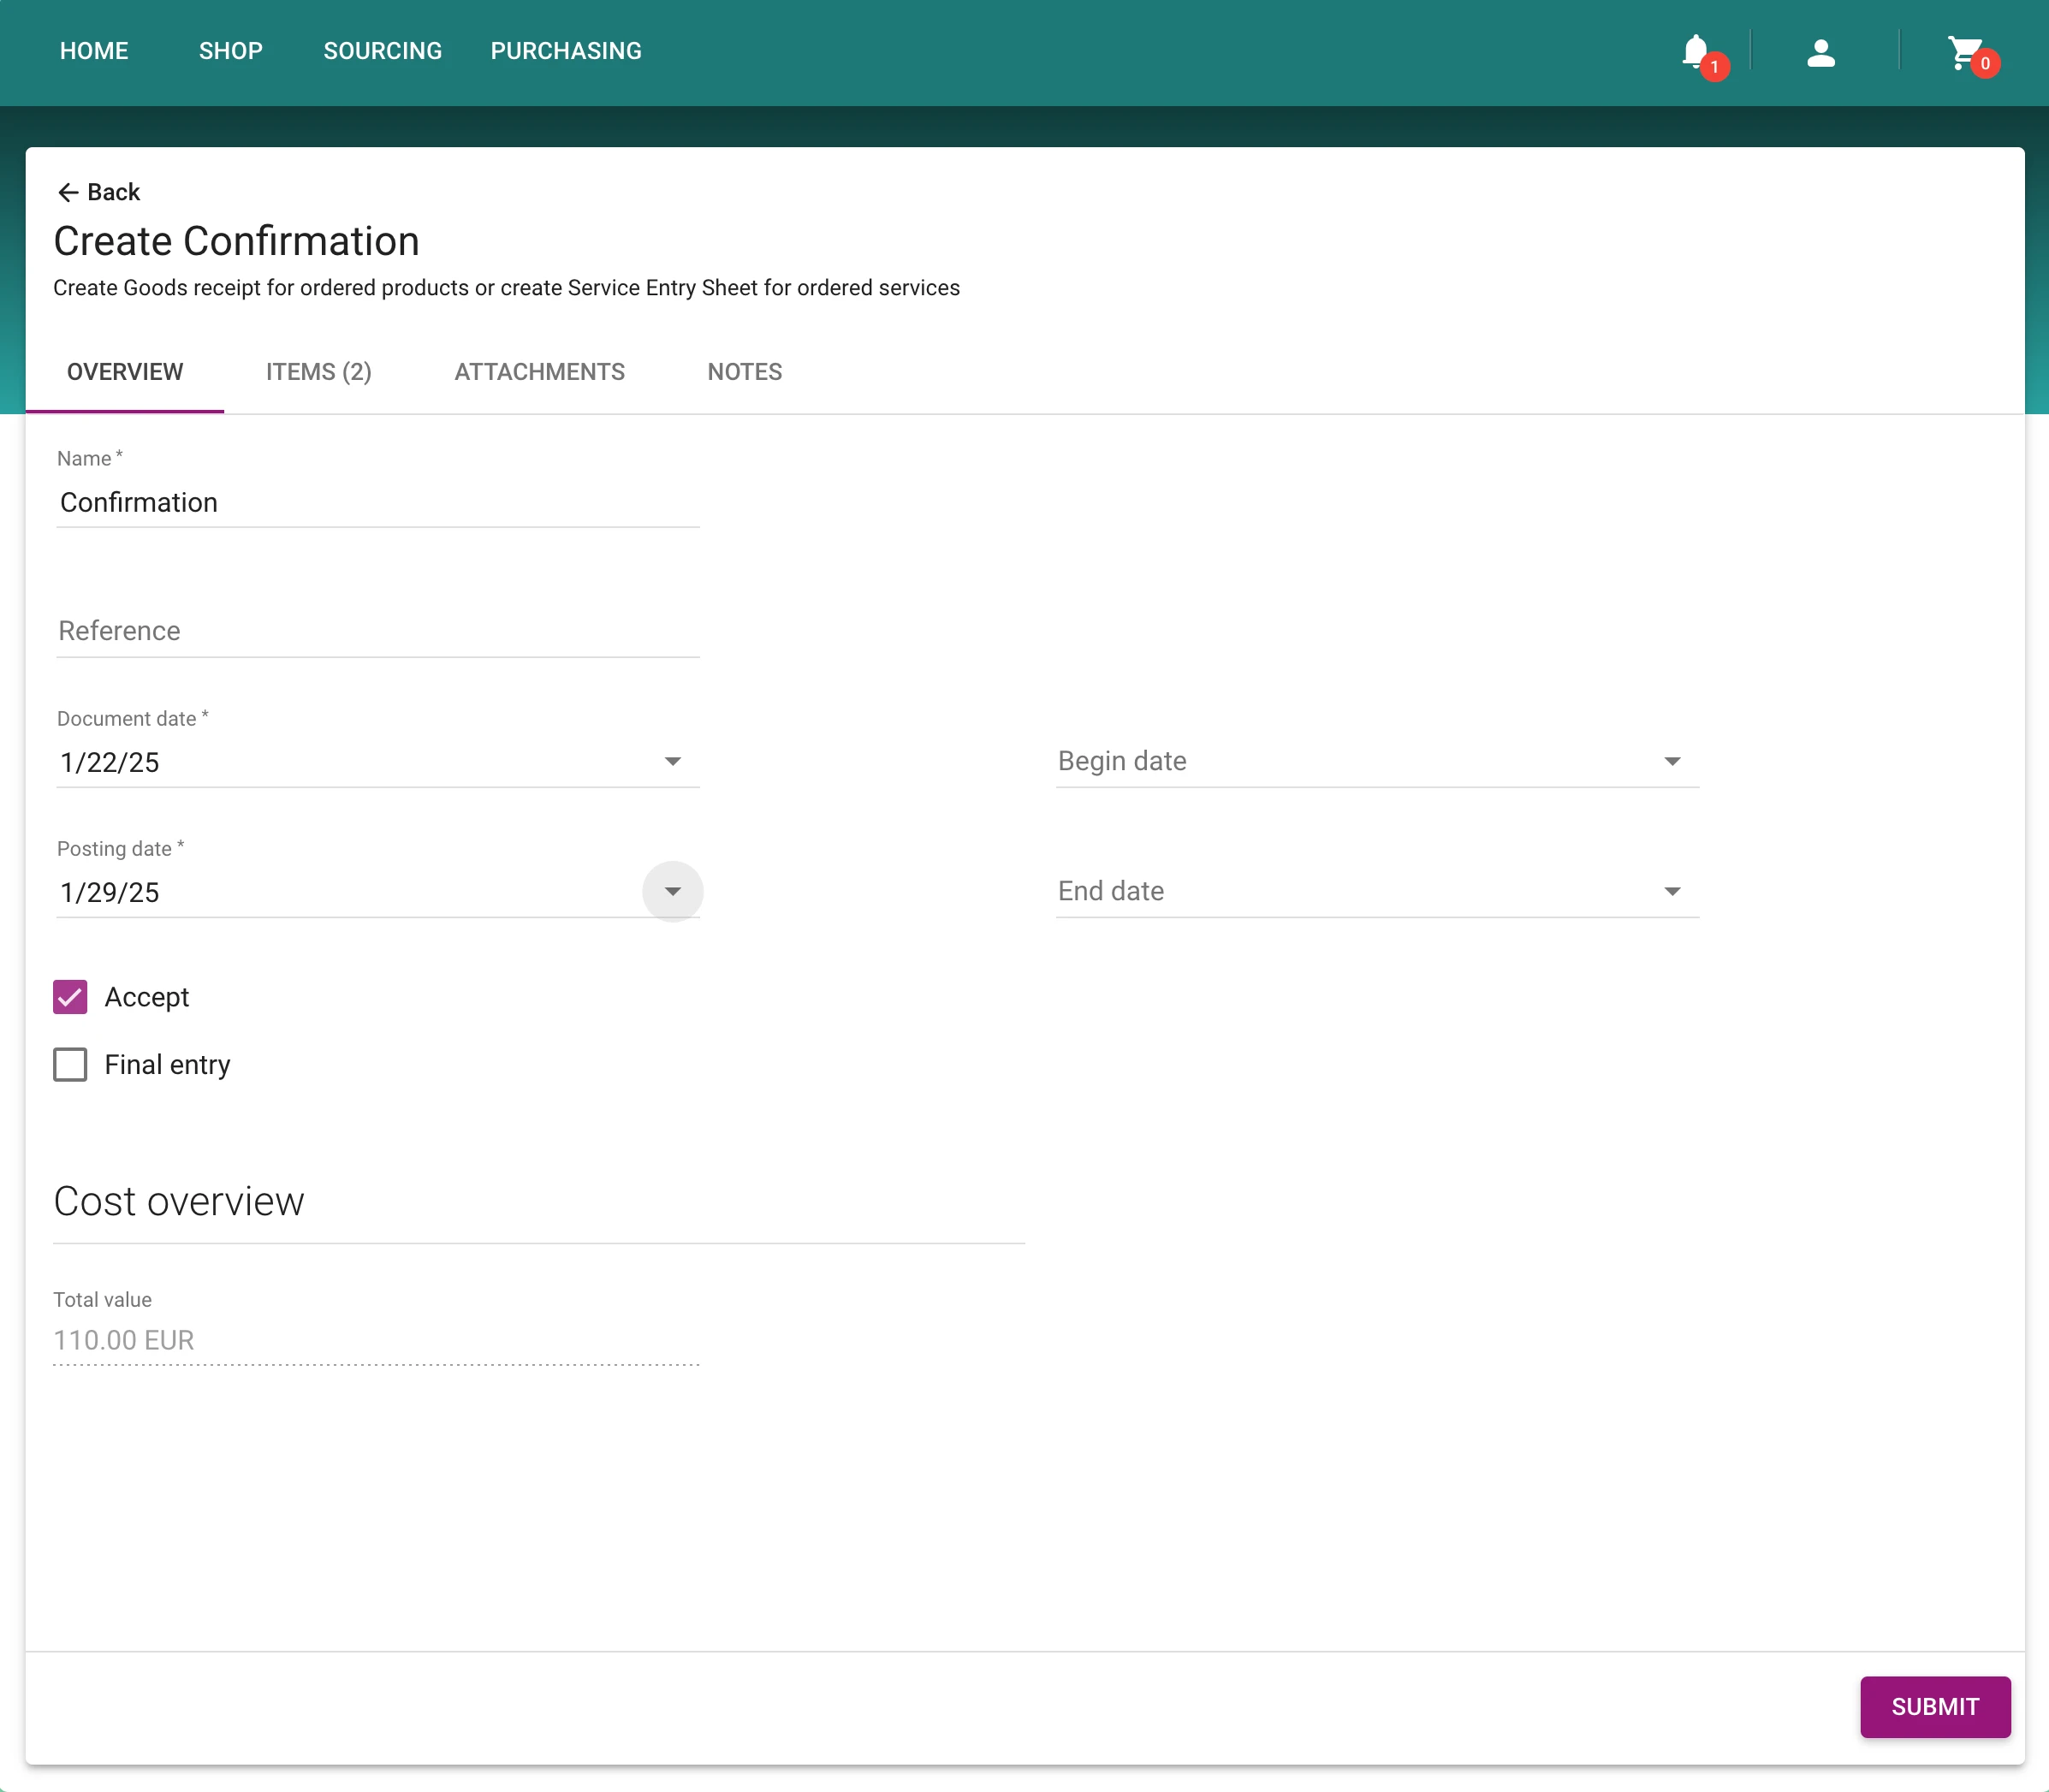Screen dimensions: 2049x1792
Task: Open the End date dropdown arrow
Action: 1672,892
